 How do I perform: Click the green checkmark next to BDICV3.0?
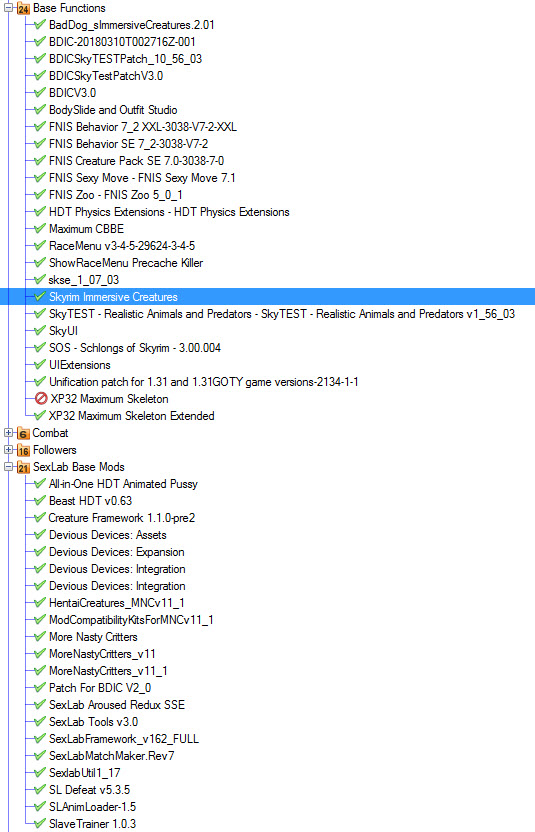40,92
